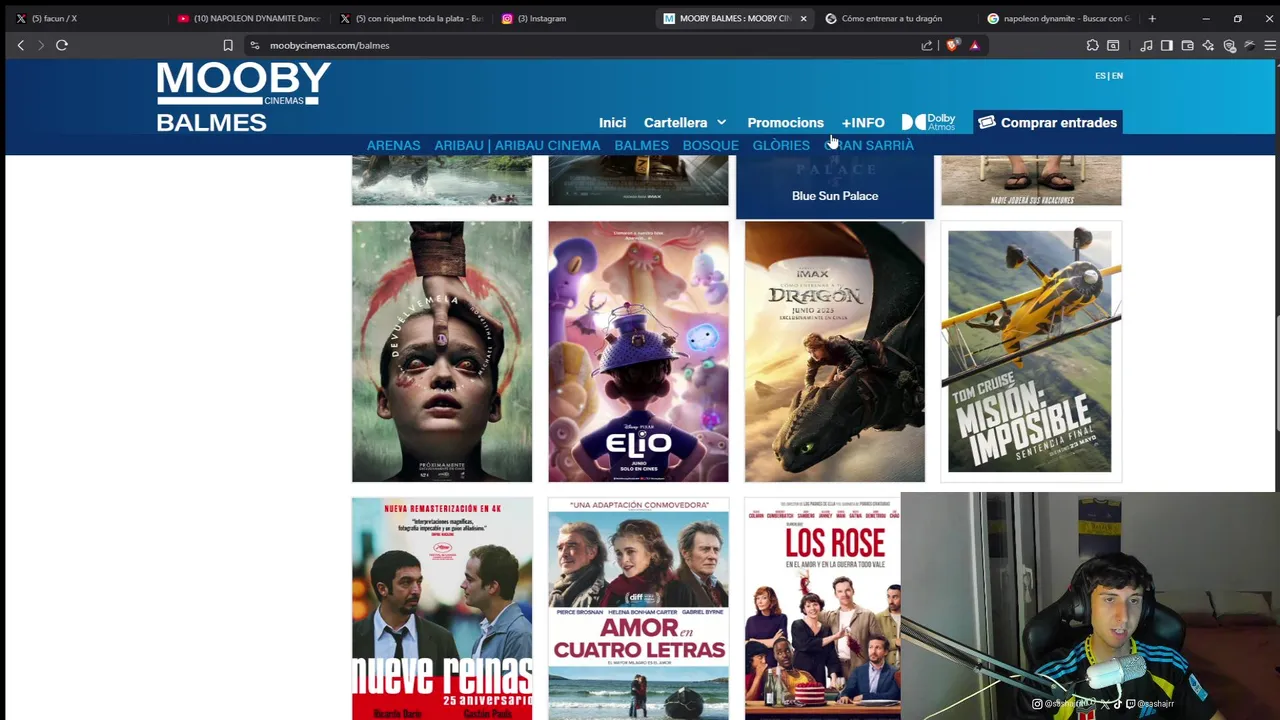The height and width of the screenshot is (720, 1280).
Task: Toggle the browser sidebar panel icon
Action: [x=1167, y=45]
